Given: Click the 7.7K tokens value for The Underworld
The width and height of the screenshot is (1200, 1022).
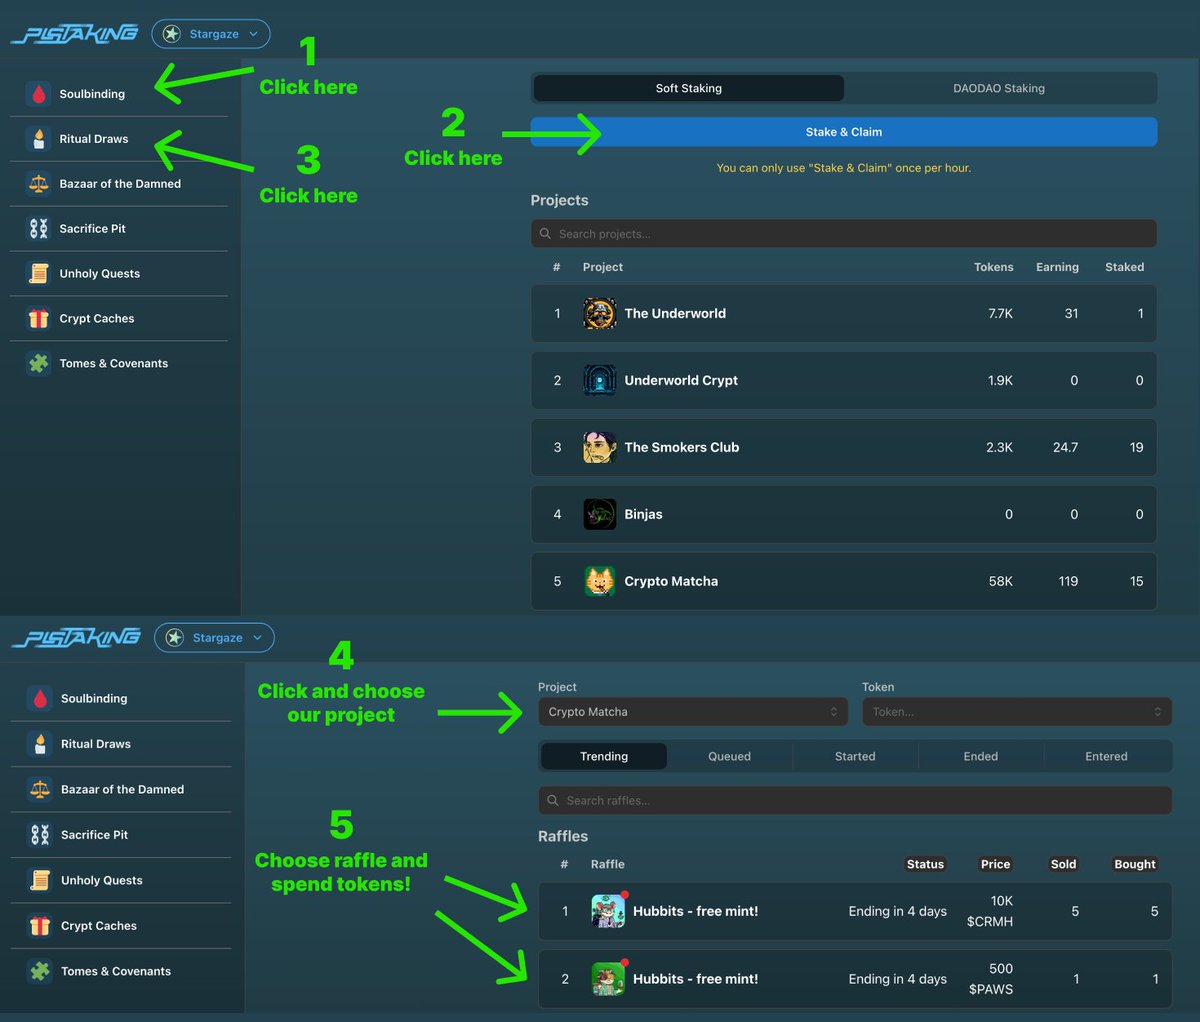Looking at the screenshot, I should tap(1001, 313).
